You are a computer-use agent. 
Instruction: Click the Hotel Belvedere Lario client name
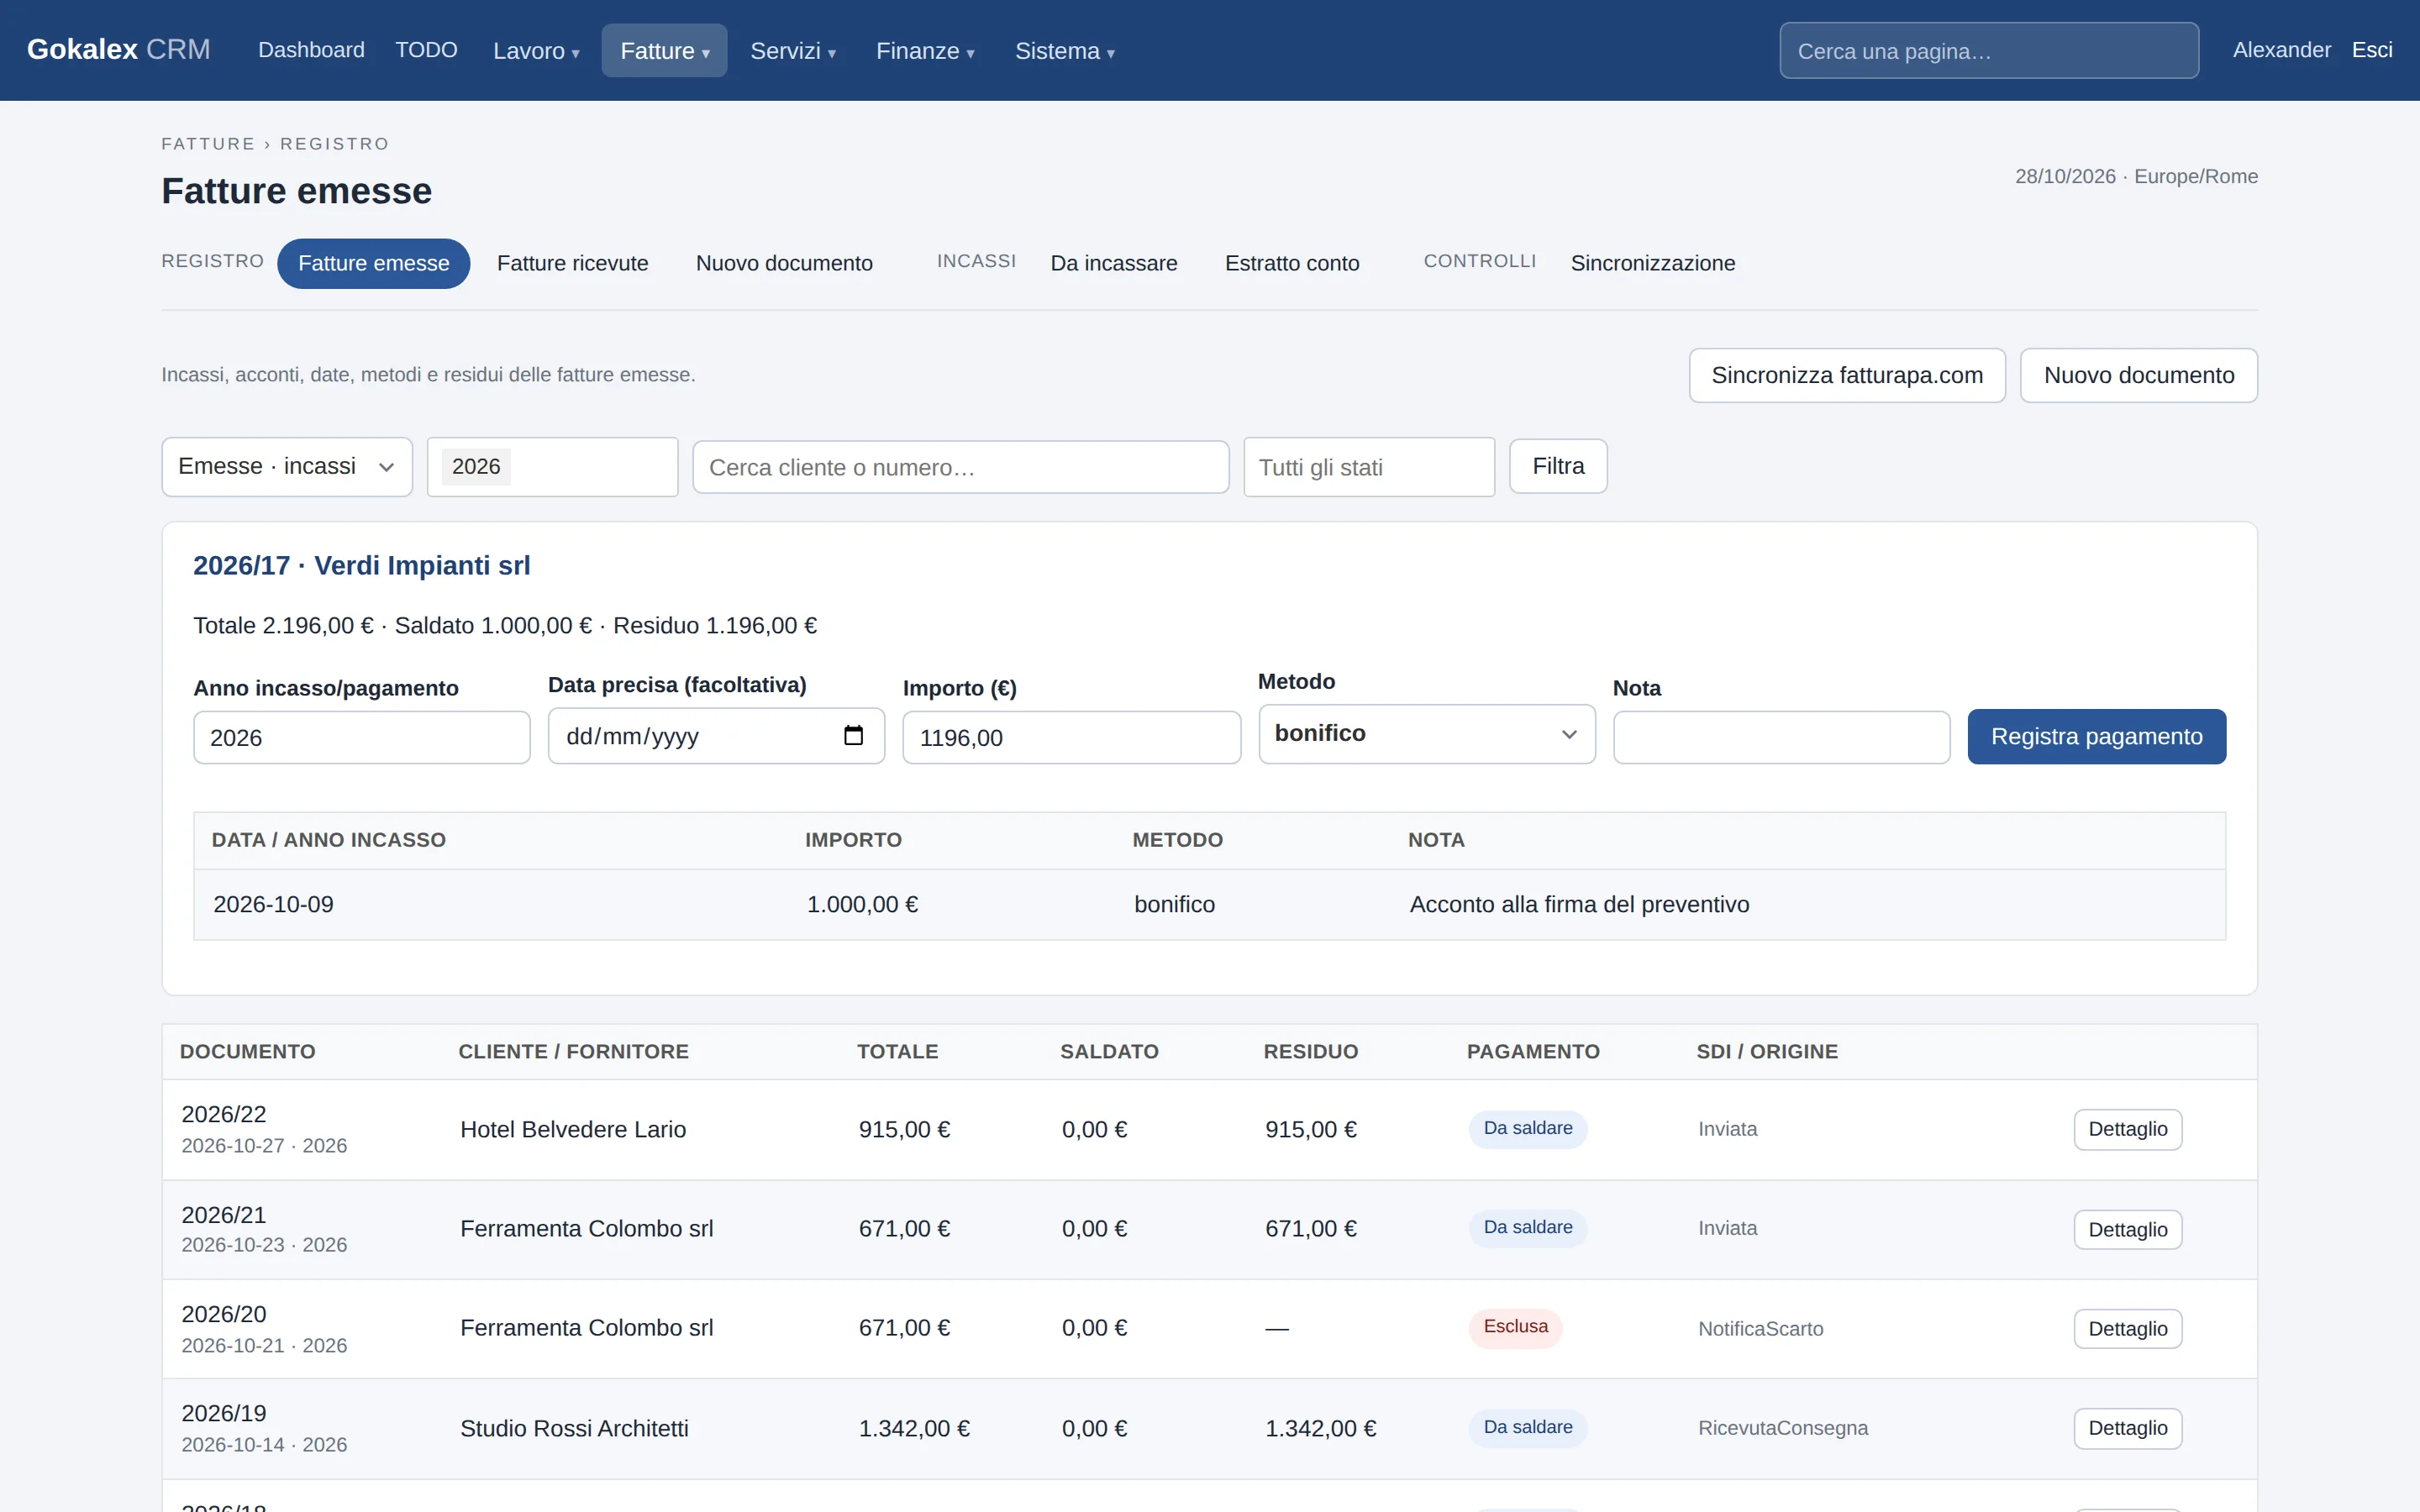pos(572,1129)
